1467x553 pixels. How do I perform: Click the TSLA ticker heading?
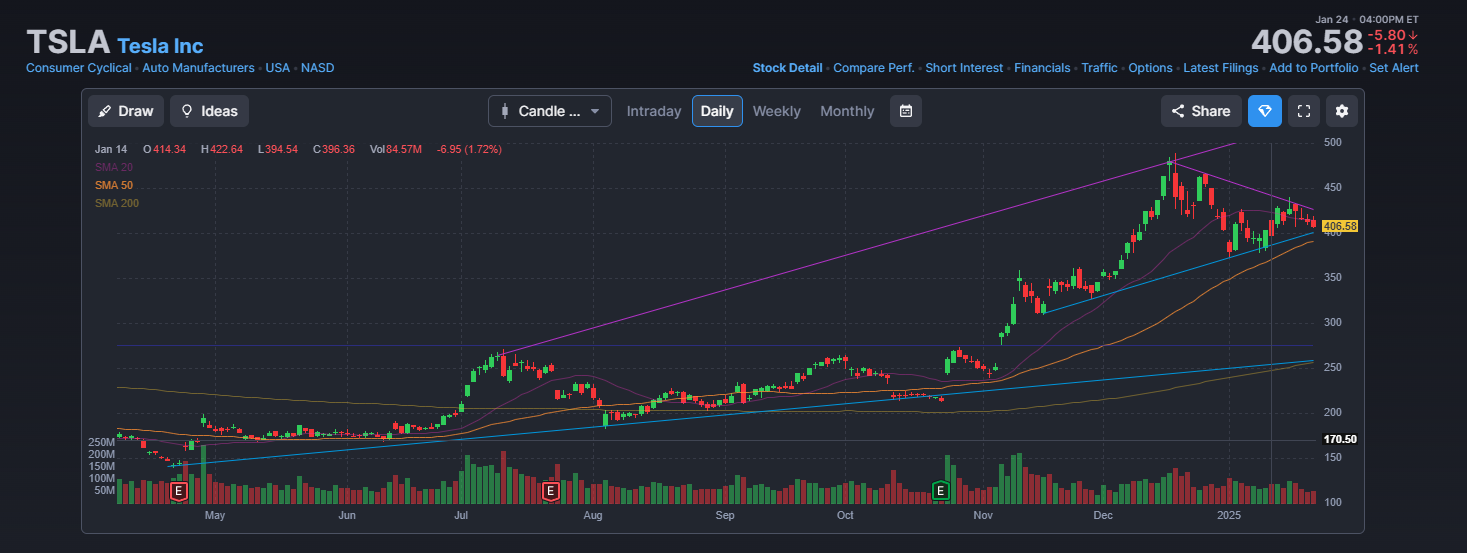pyautogui.click(x=68, y=43)
